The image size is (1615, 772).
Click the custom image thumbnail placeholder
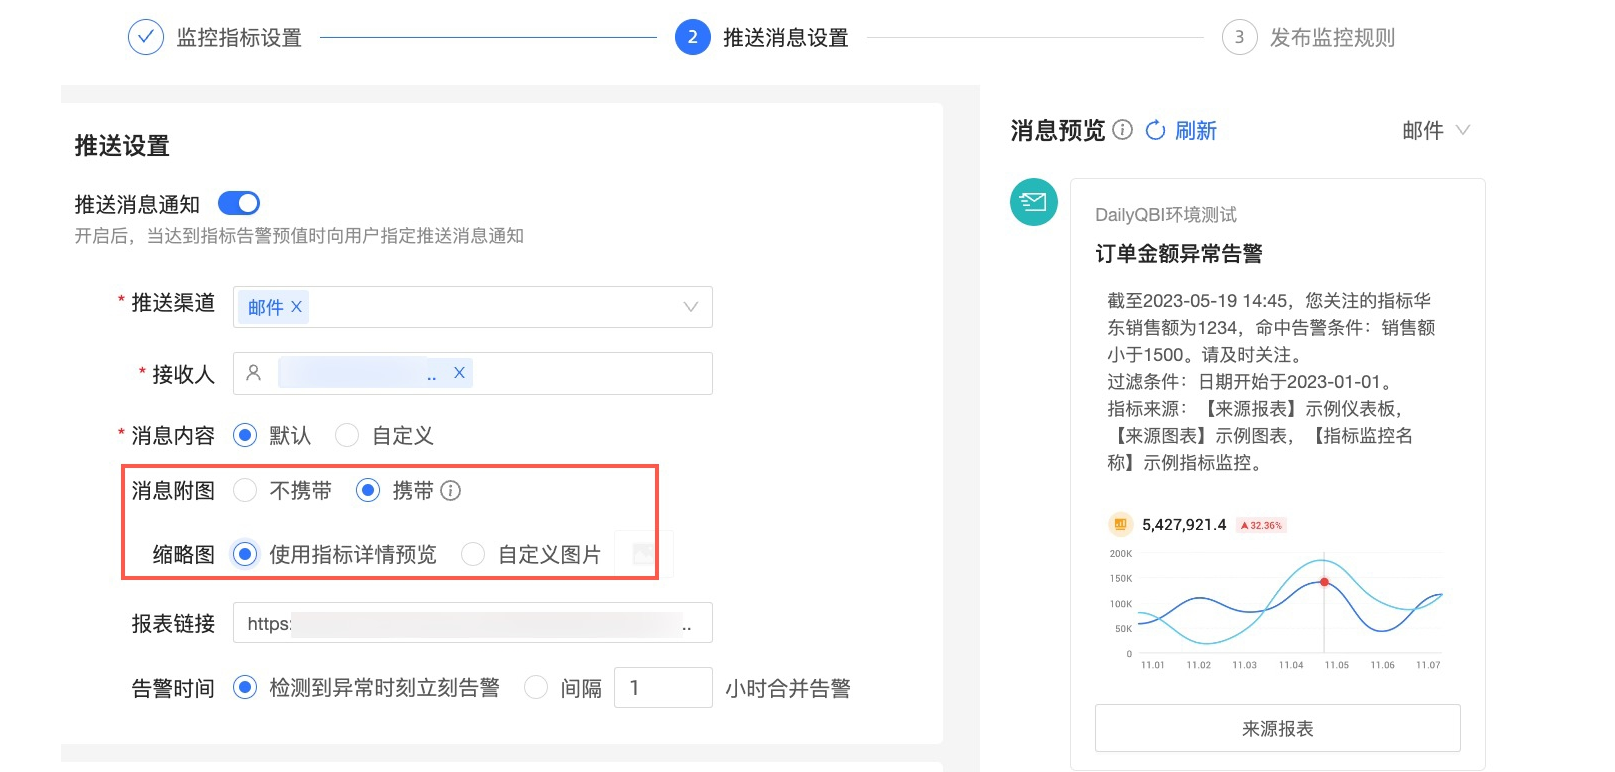(x=643, y=554)
